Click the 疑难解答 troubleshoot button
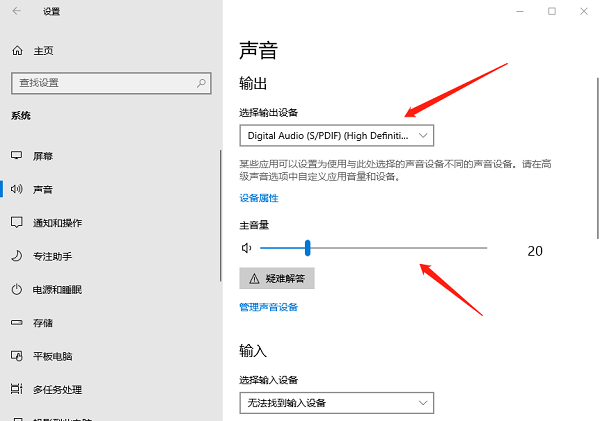Image resolution: width=600 pixels, height=421 pixels. click(x=277, y=278)
